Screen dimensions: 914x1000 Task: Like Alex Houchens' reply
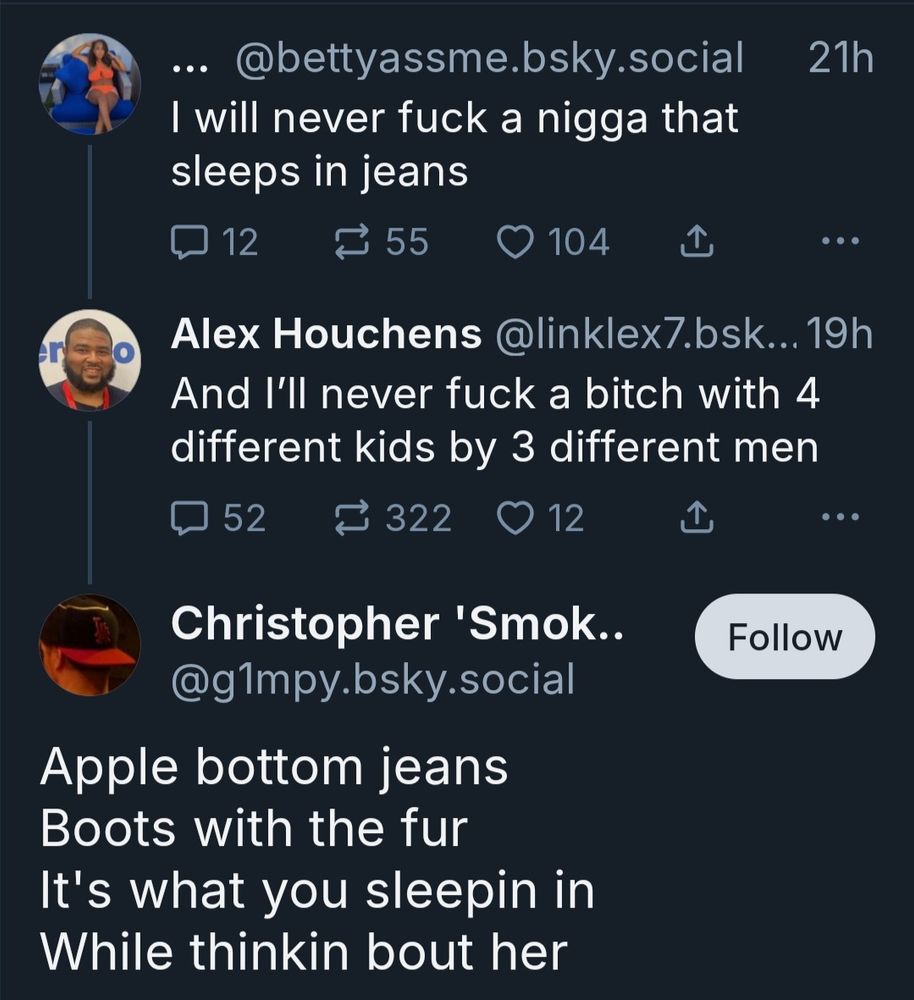click(x=514, y=516)
